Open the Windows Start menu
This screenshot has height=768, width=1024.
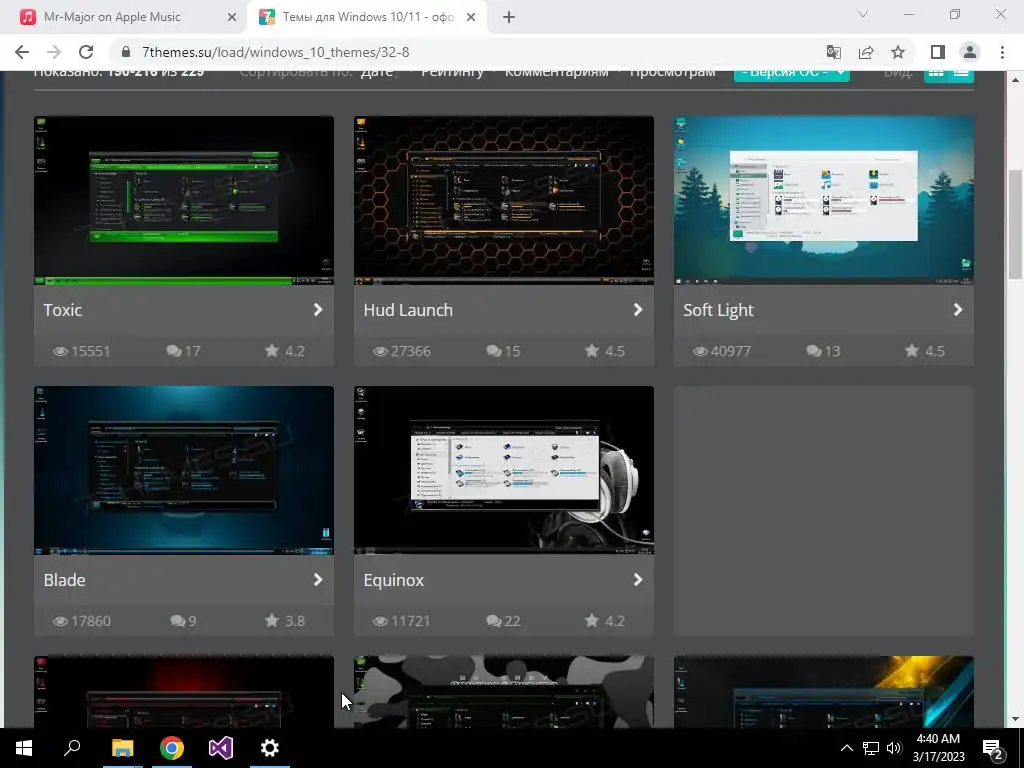(x=24, y=748)
